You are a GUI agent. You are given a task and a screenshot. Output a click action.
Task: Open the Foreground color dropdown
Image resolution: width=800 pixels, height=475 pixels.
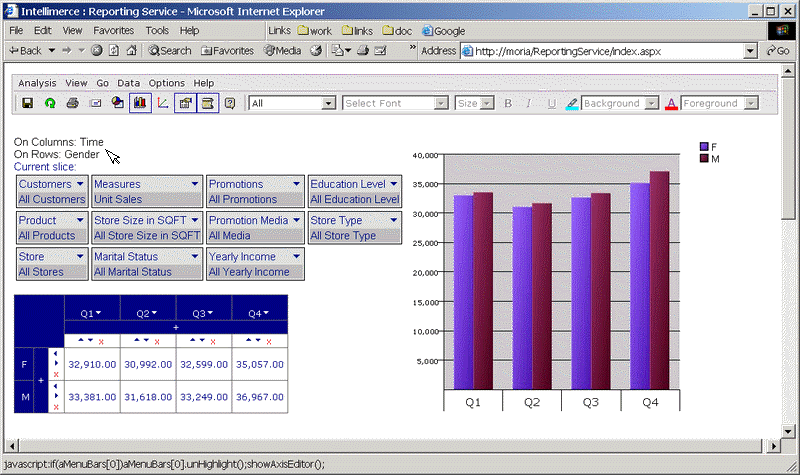(x=751, y=104)
